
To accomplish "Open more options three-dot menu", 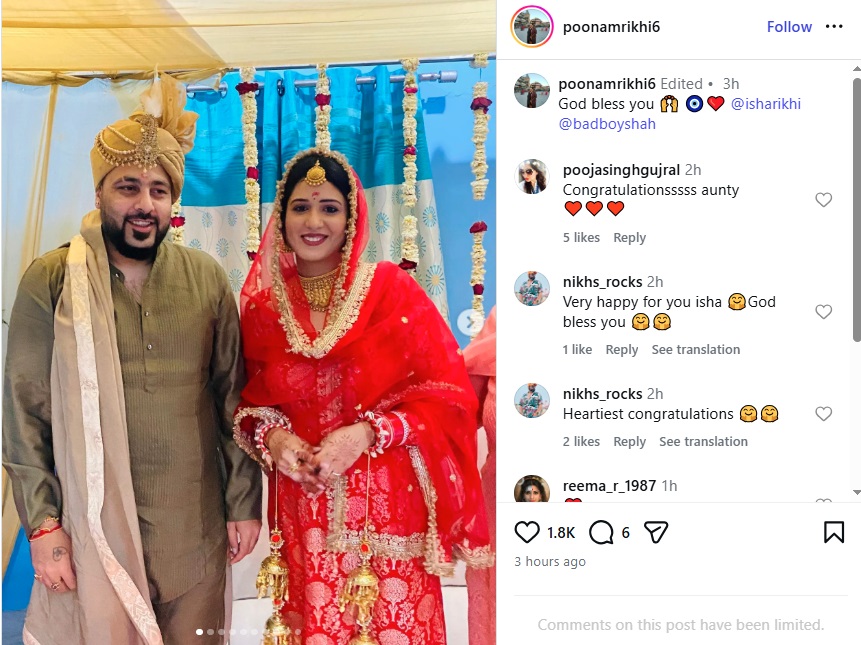I will [x=834, y=26].
